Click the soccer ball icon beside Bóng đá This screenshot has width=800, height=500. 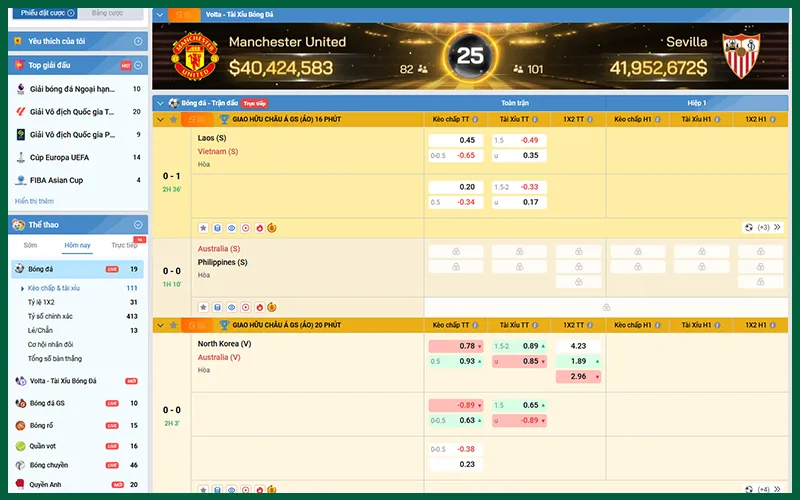[x=19, y=268]
